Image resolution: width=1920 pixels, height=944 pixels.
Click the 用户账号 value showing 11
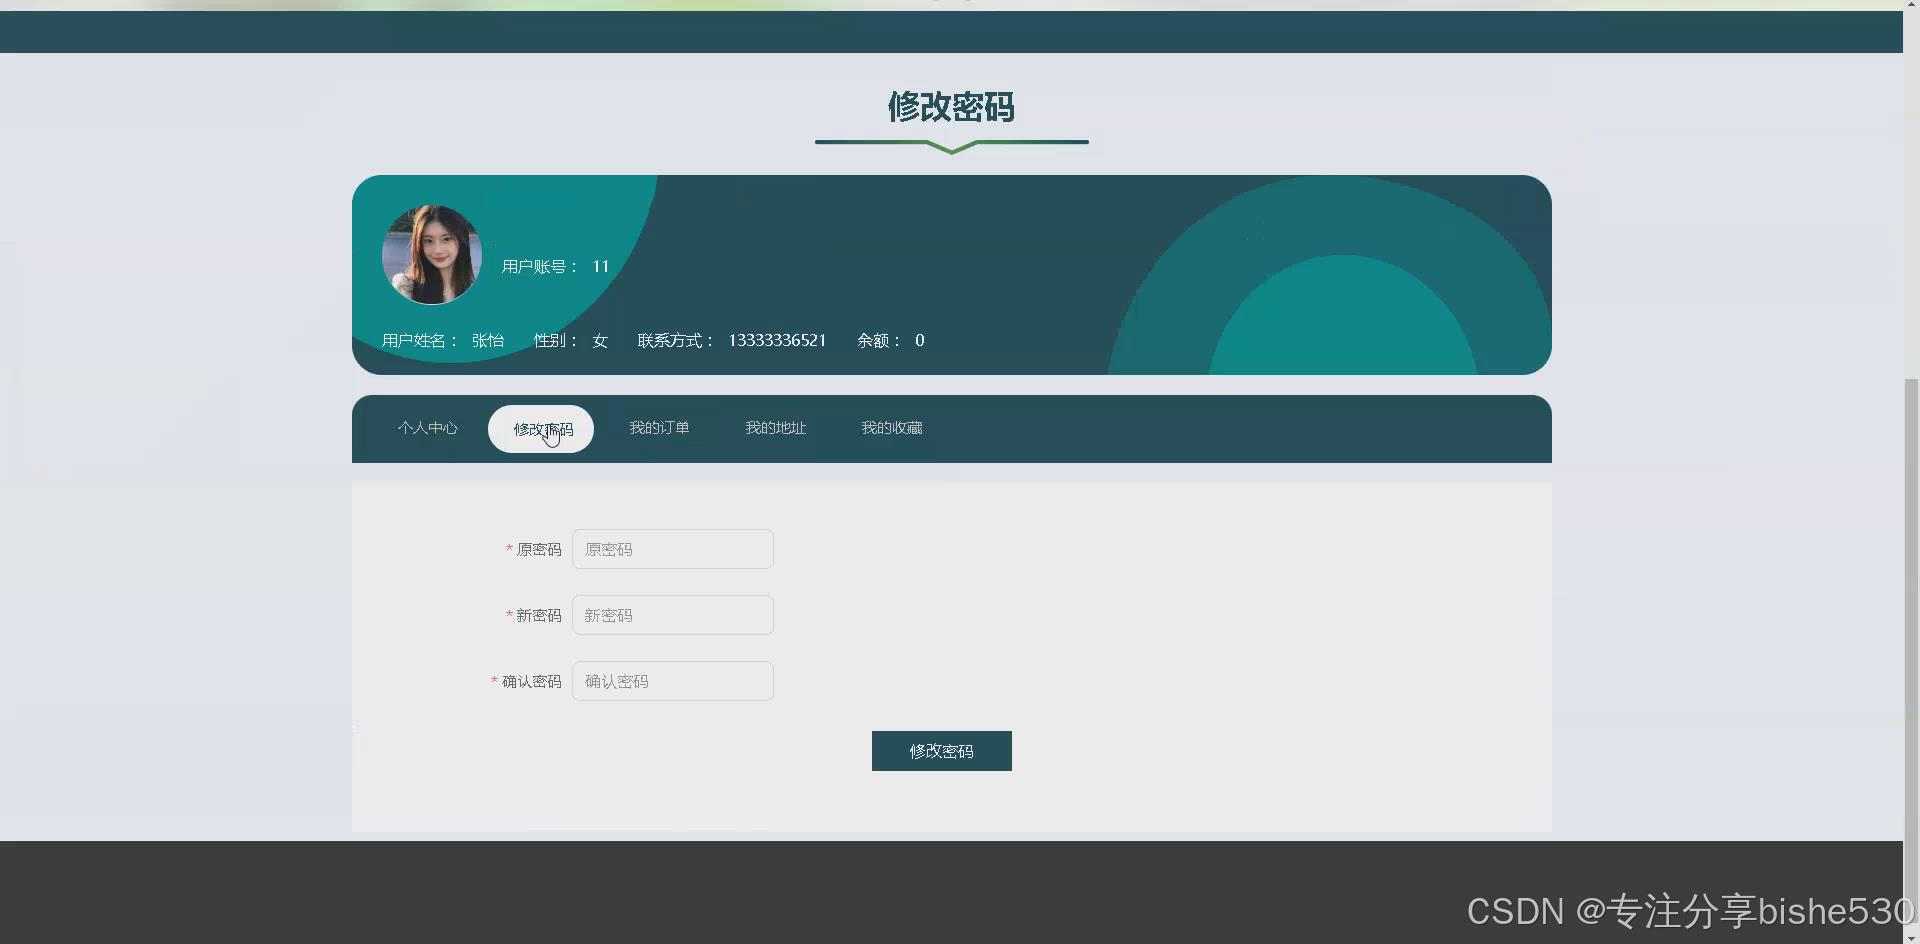pyautogui.click(x=600, y=266)
